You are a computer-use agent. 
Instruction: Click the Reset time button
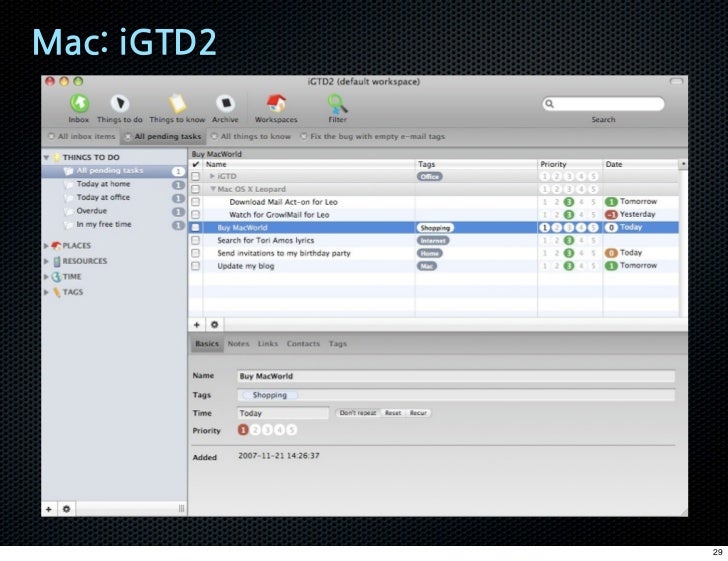(x=393, y=413)
